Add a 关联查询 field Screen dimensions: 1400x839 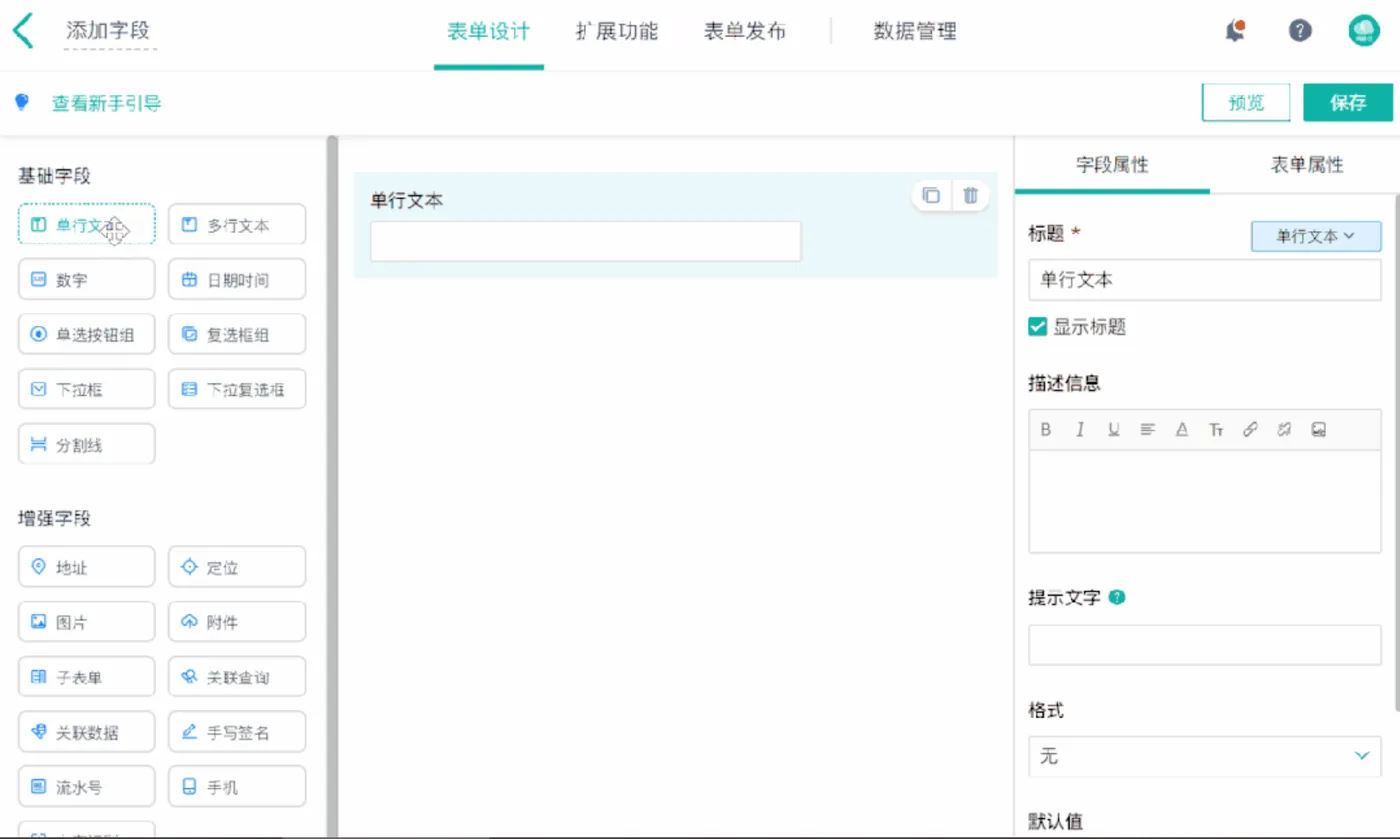[237, 677]
